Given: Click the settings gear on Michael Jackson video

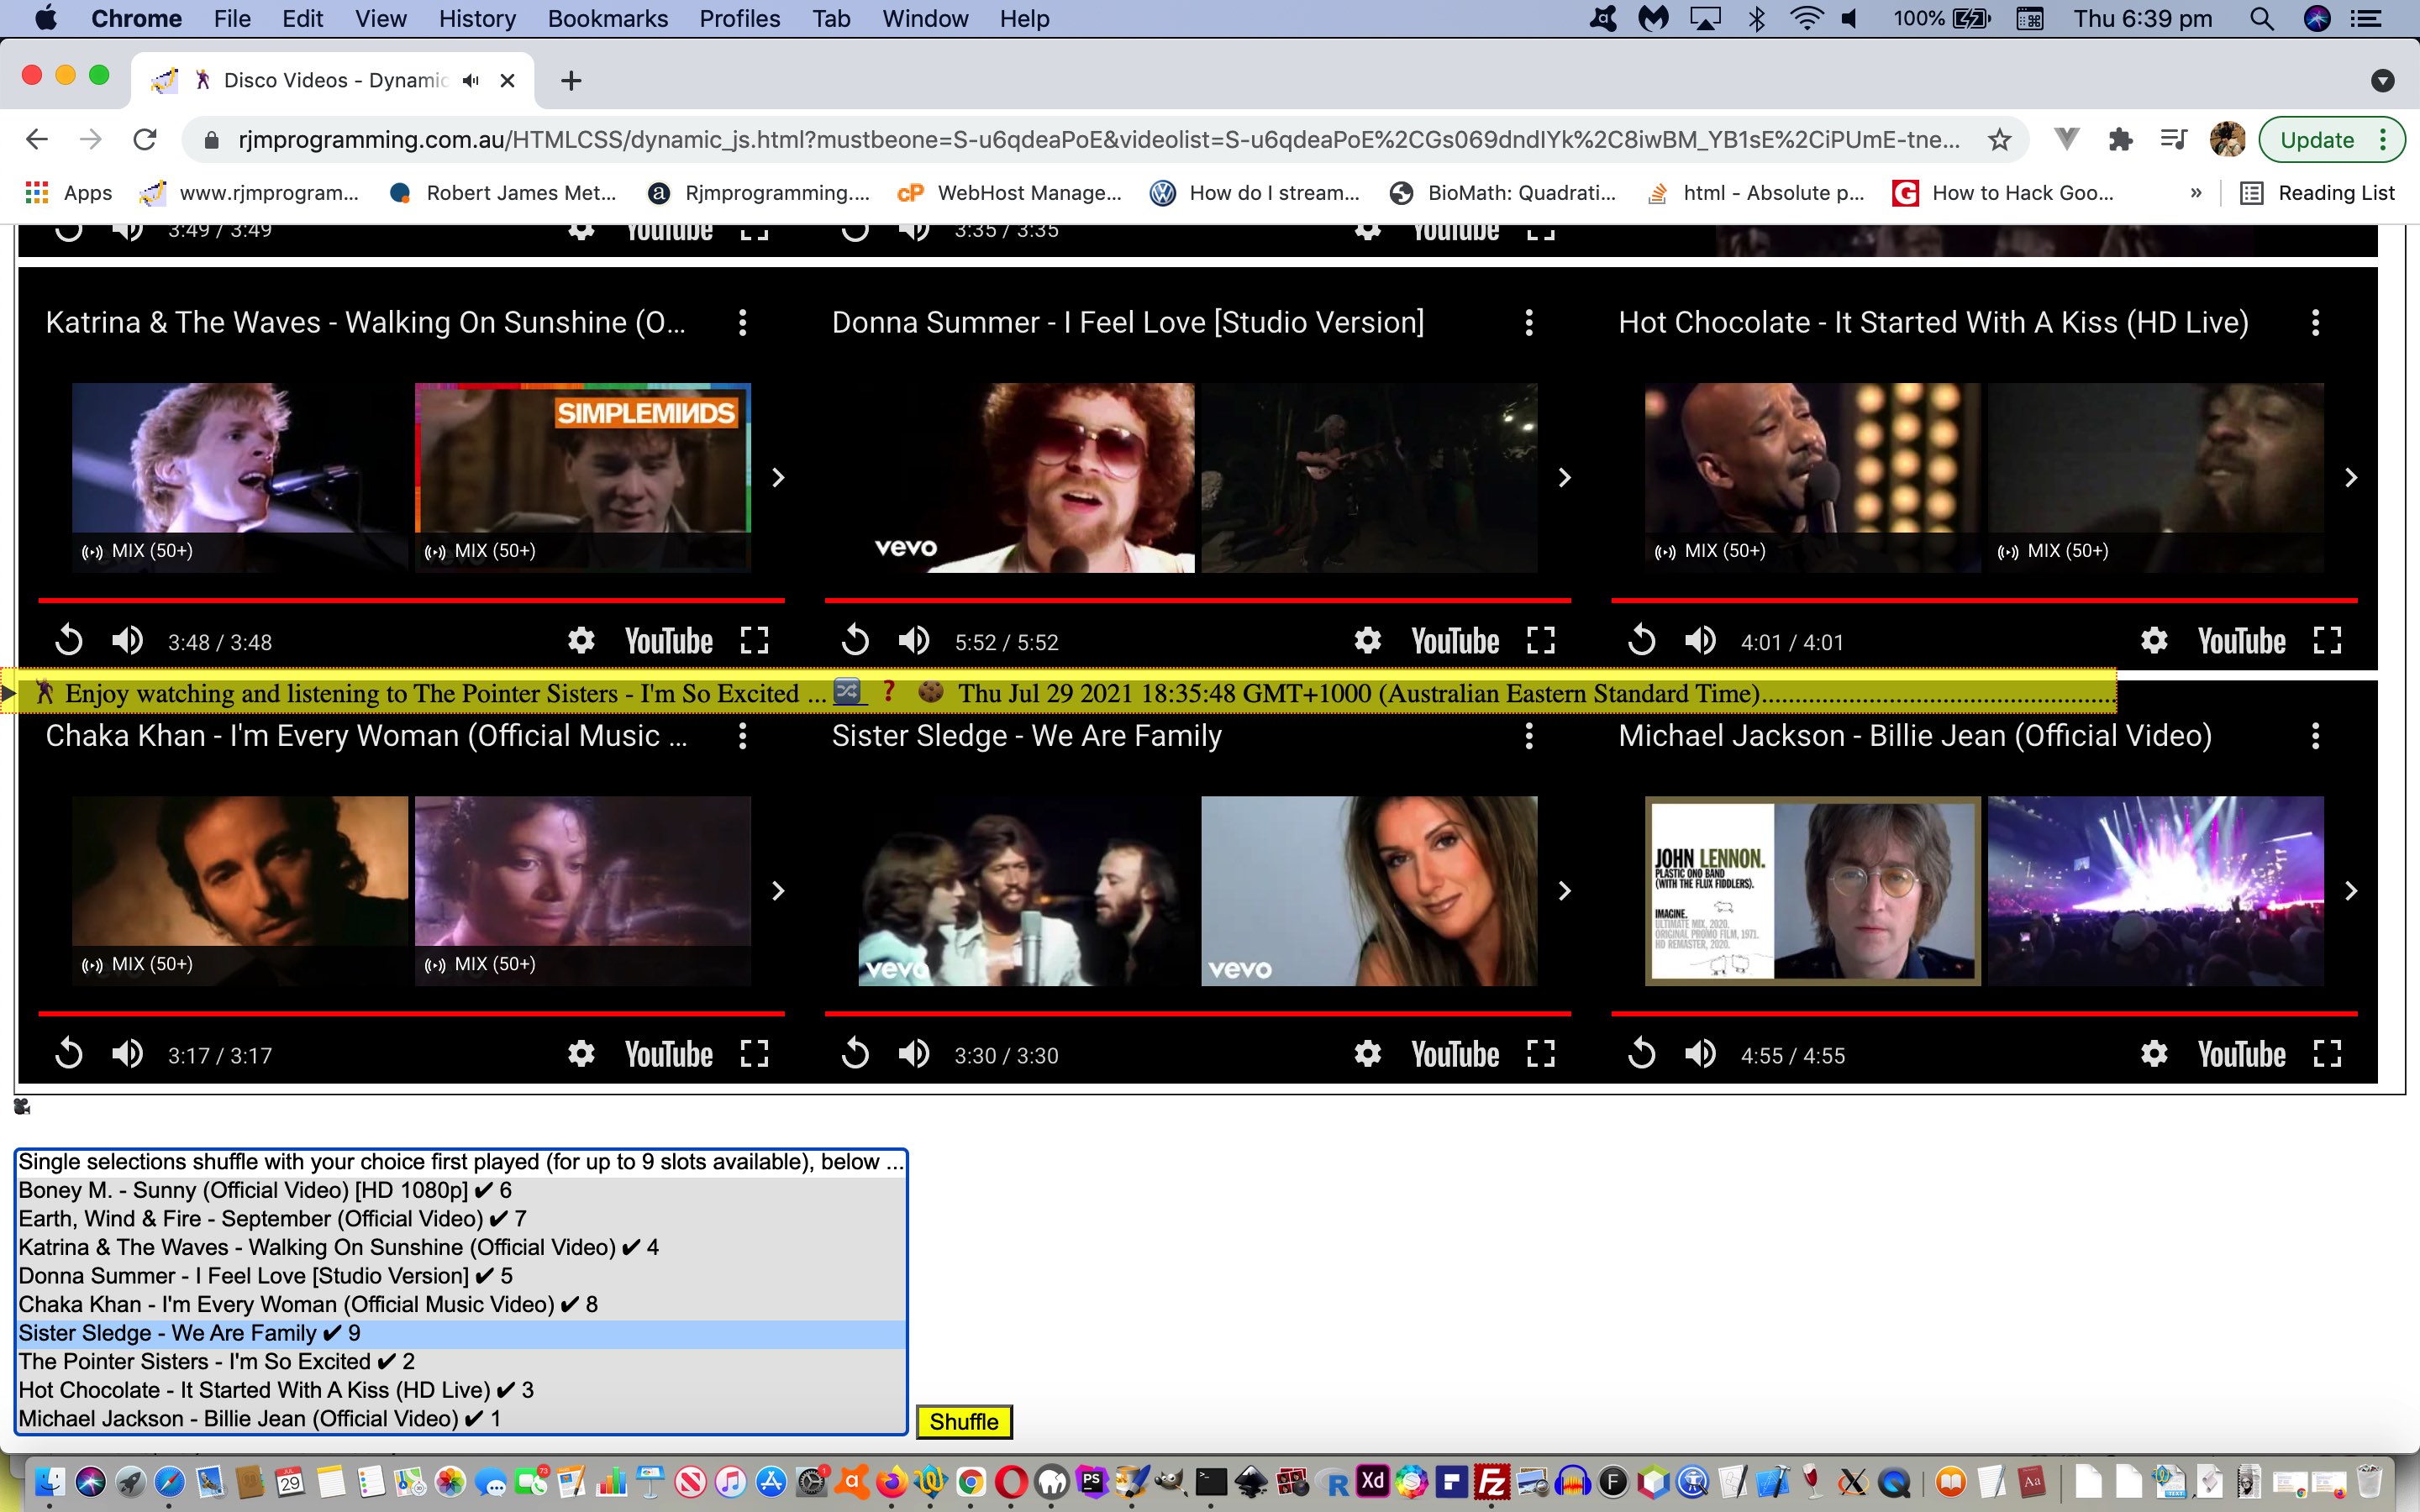Looking at the screenshot, I should coord(2155,1054).
